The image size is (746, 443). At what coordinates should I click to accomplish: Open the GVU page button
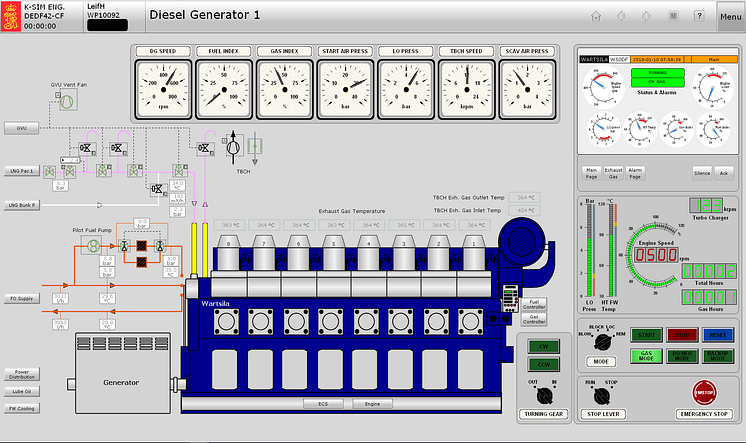click(21, 128)
